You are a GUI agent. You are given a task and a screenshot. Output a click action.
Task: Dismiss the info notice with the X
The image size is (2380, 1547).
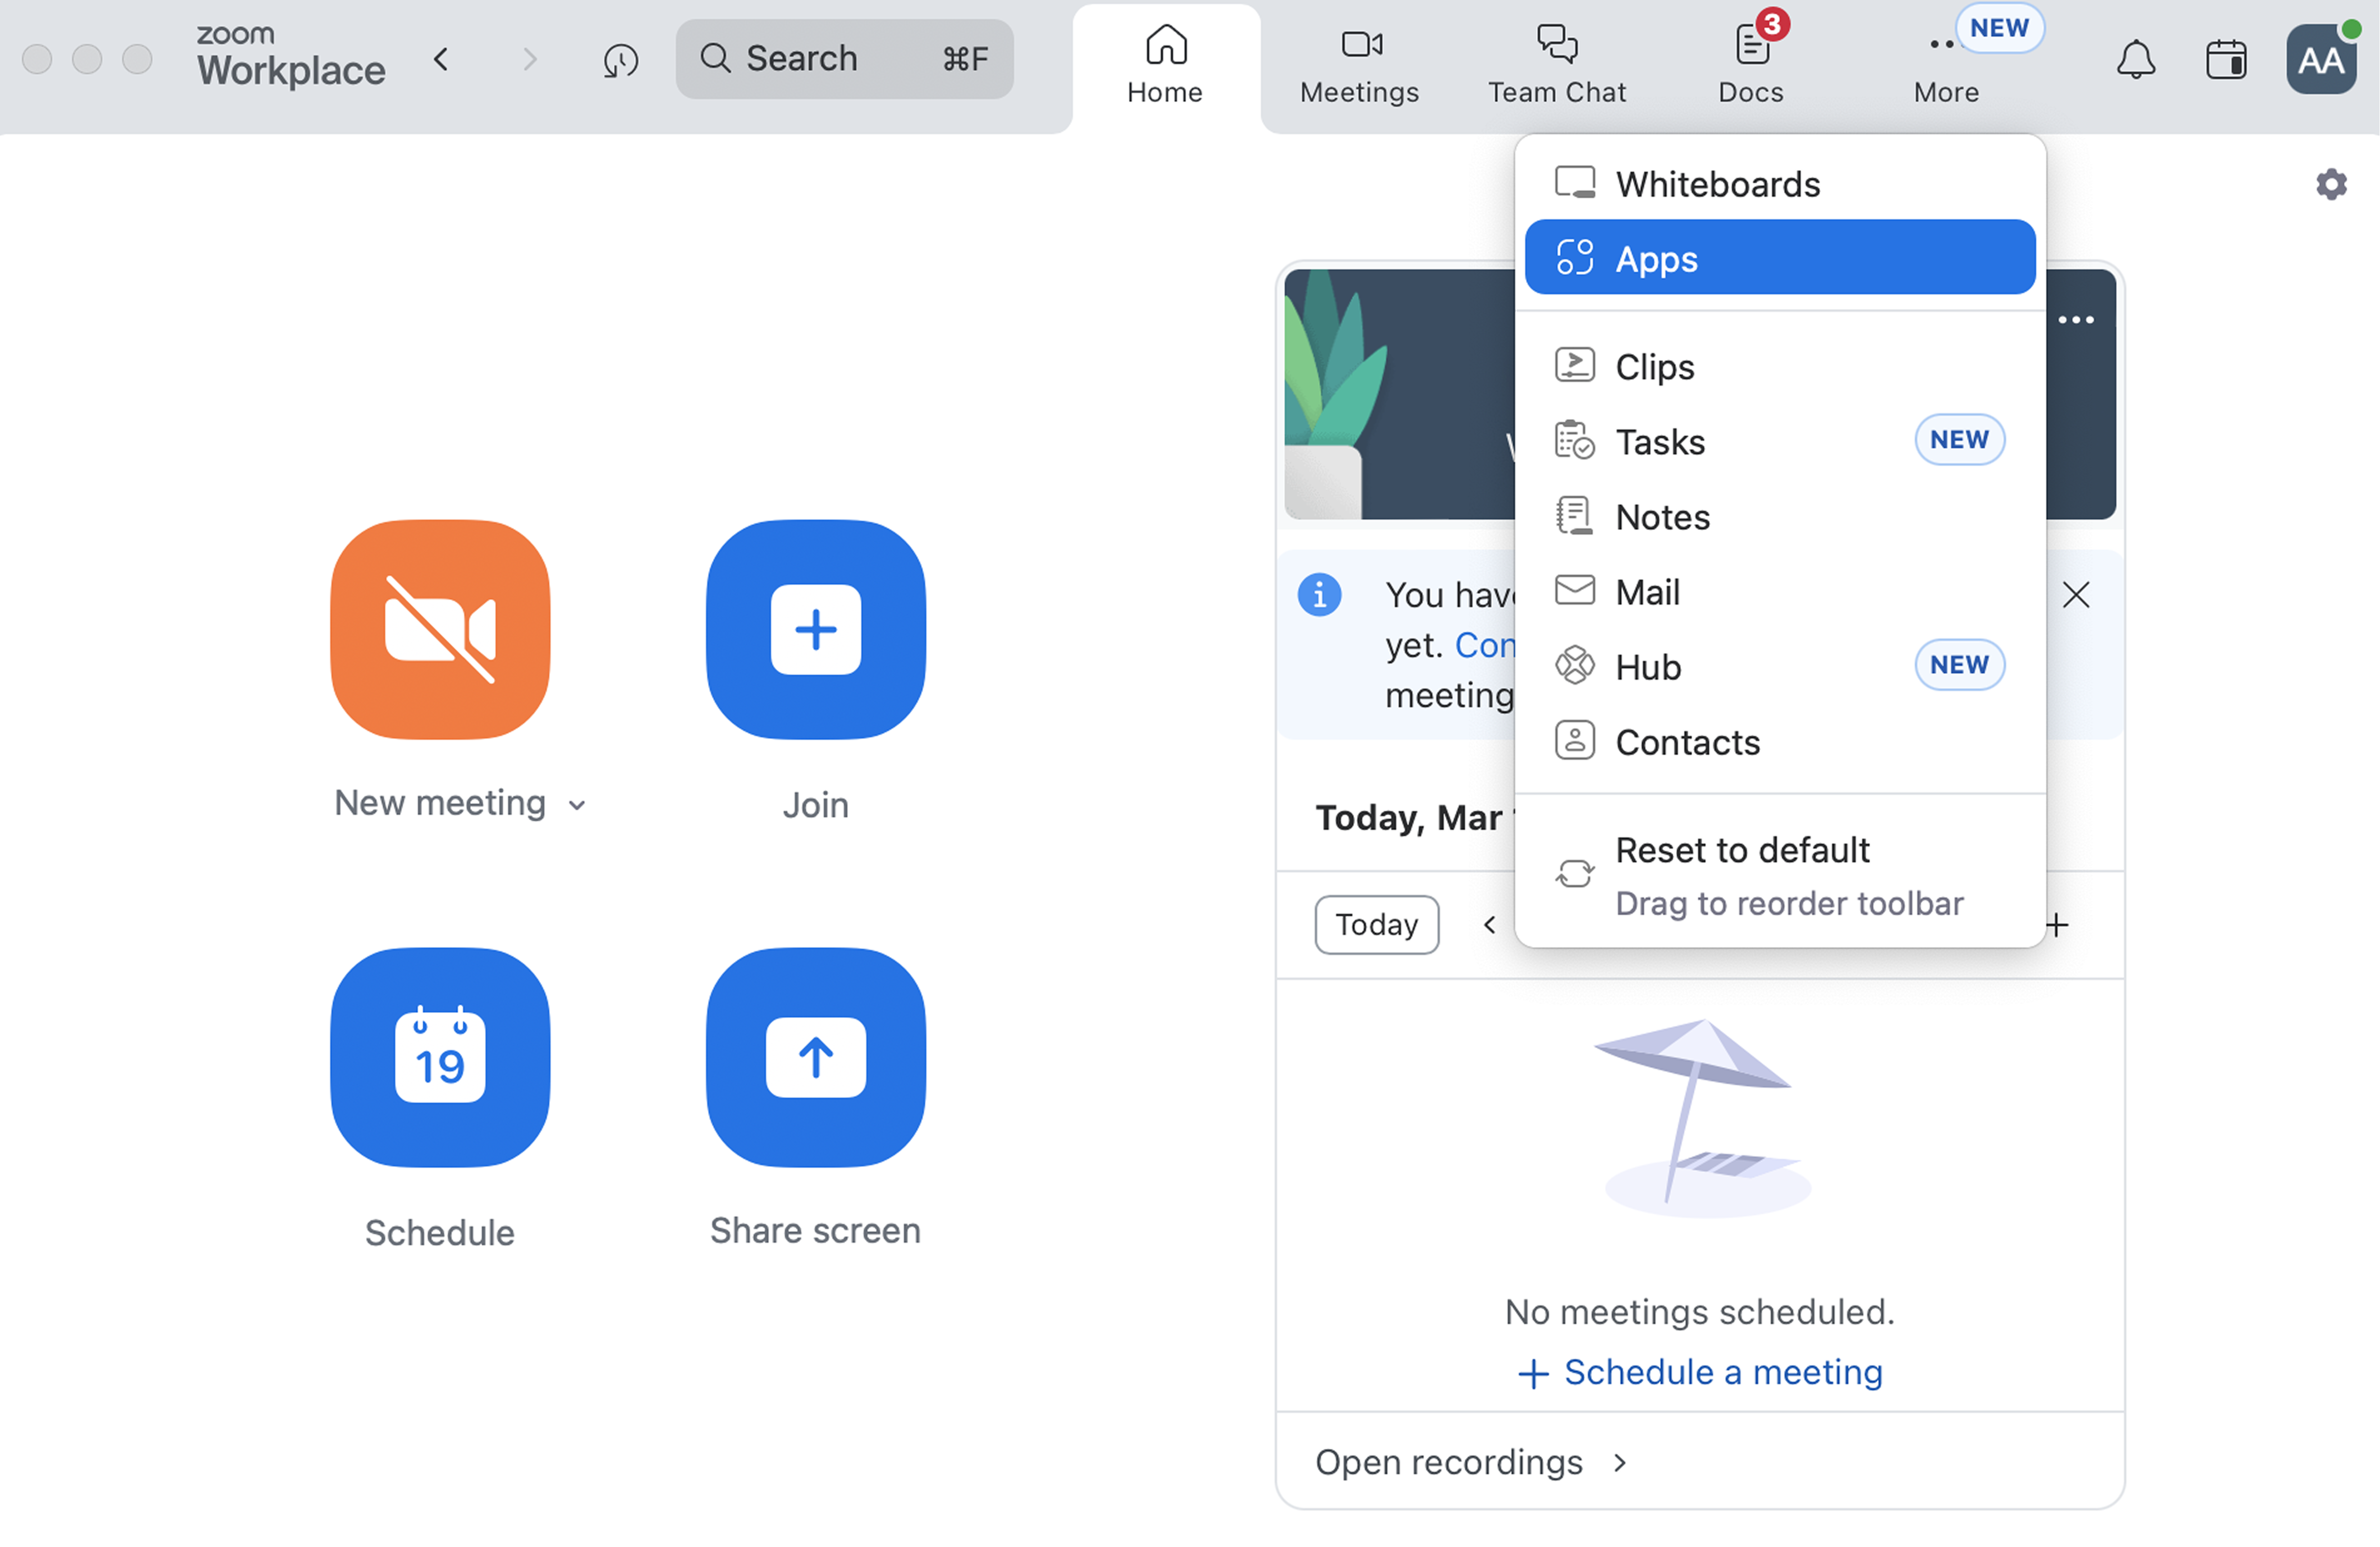coord(2076,595)
